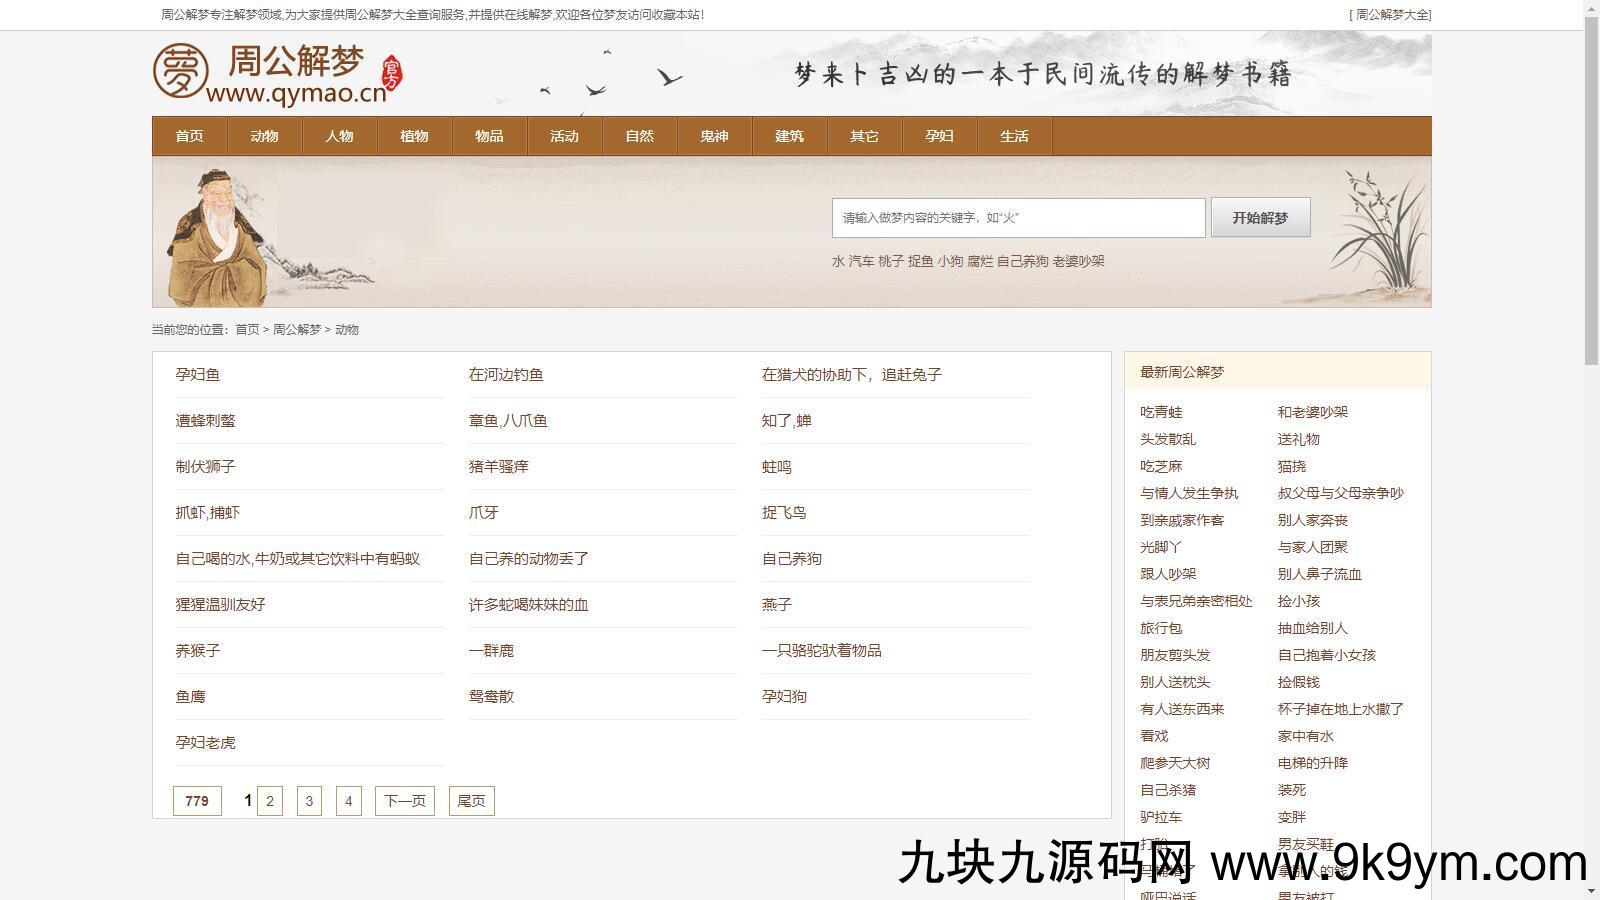The image size is (1600, 900).
Task: Open the 首页 breadcrumb link
Action: tap(247, 329)
